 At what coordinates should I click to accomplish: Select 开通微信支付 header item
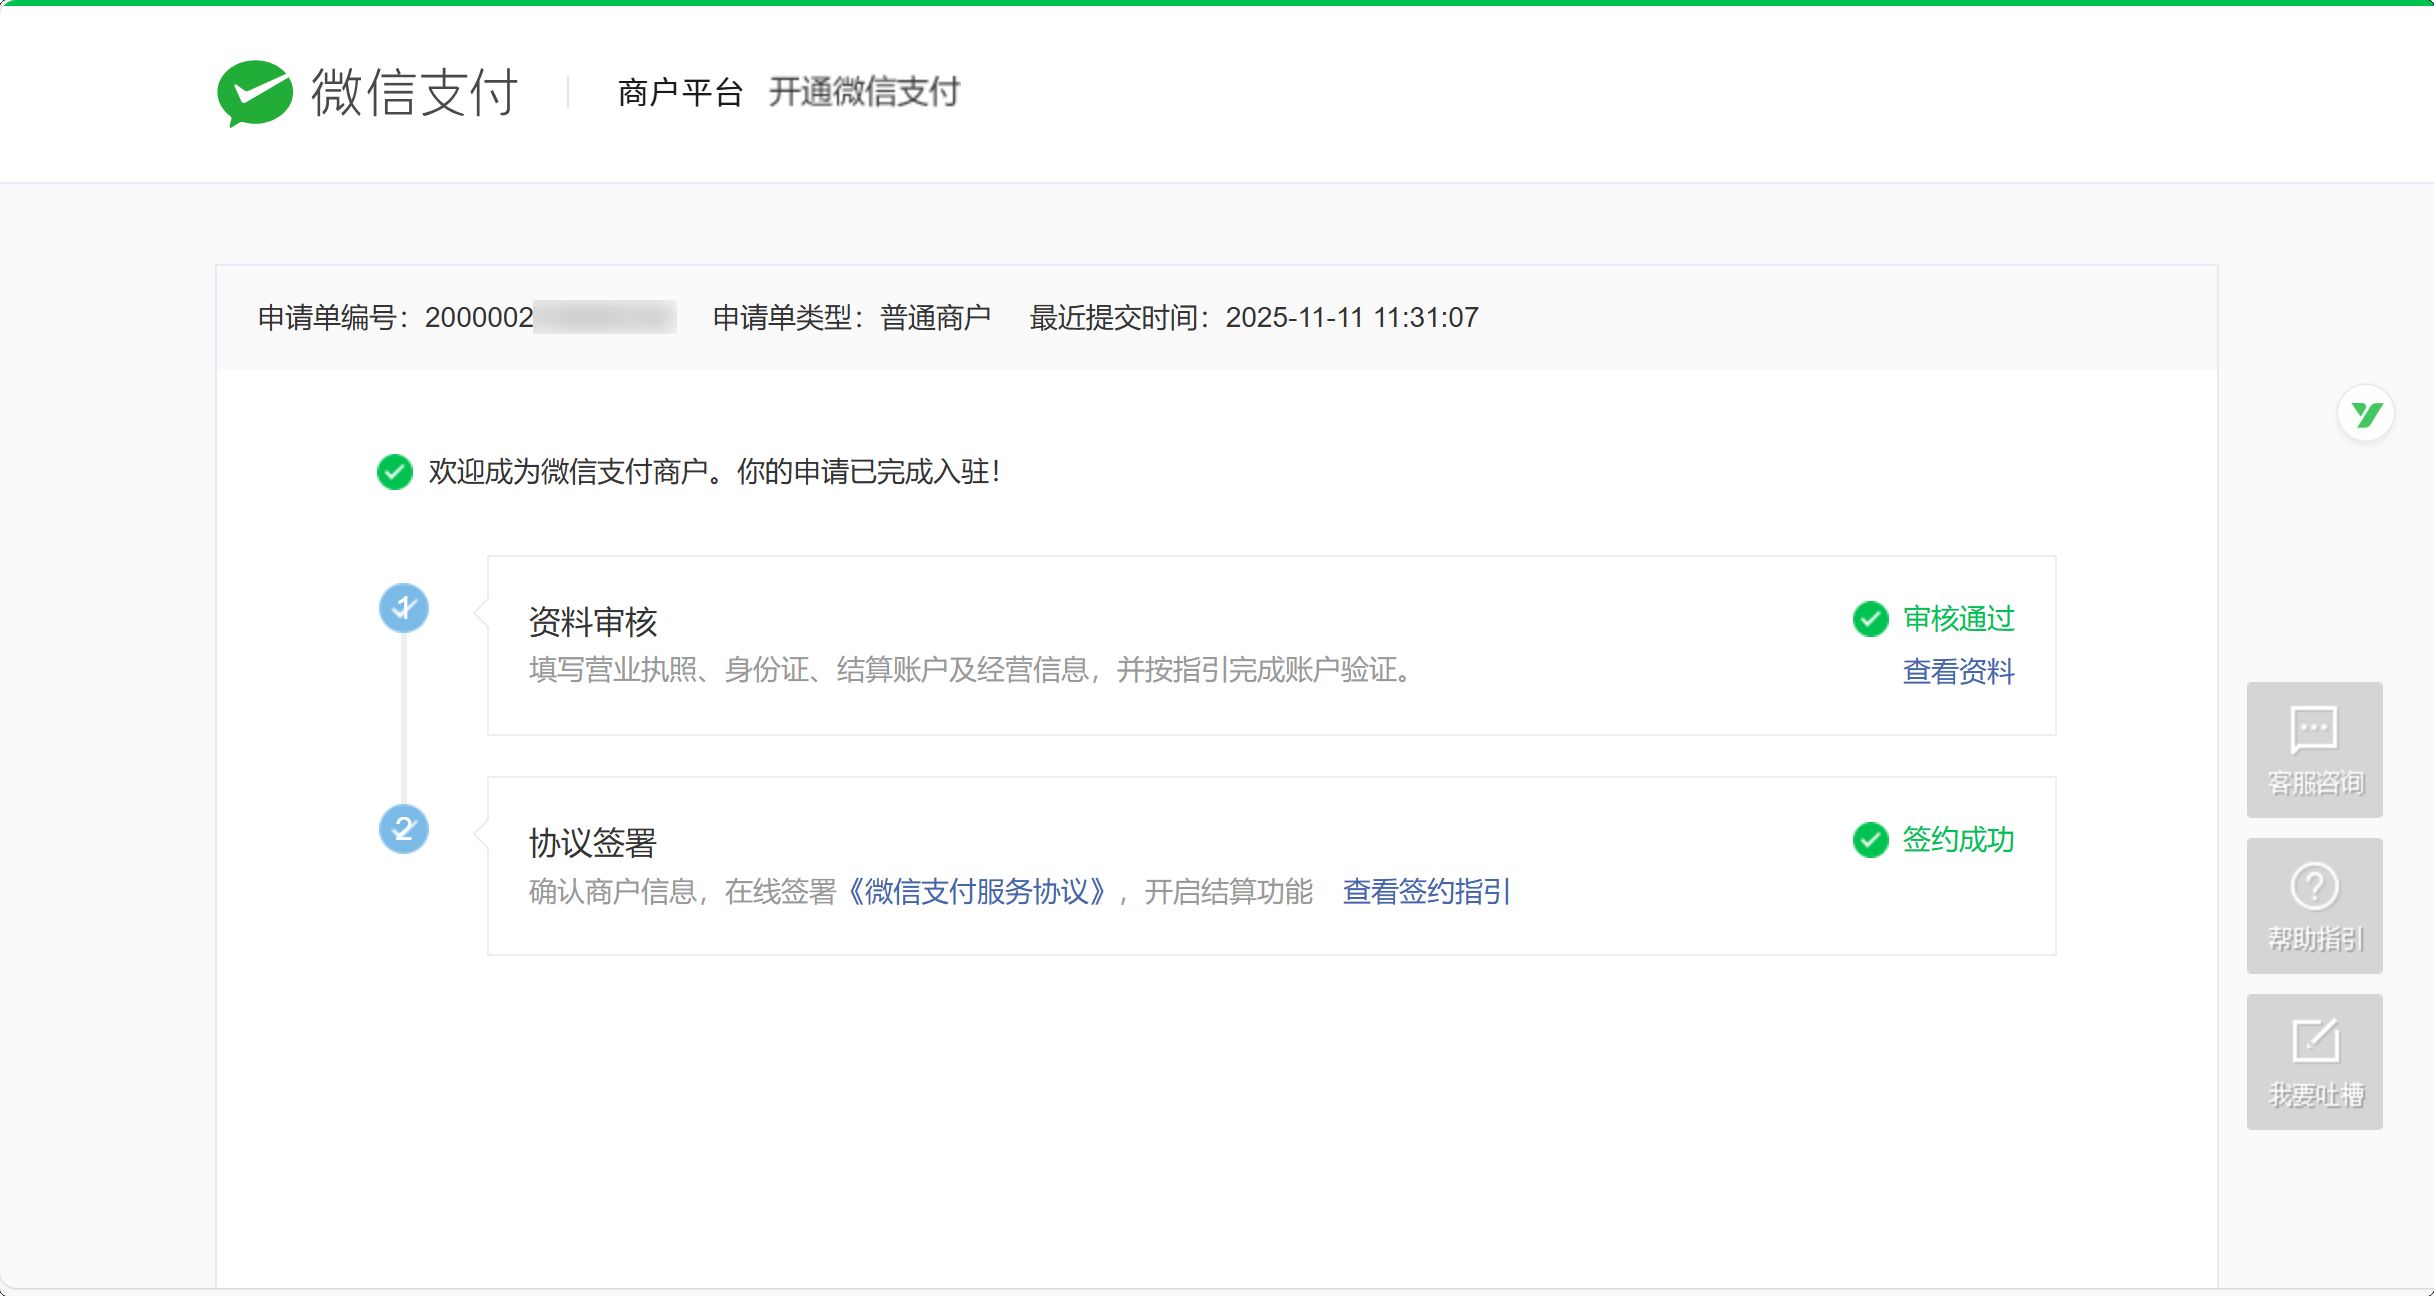click(864, 92)
